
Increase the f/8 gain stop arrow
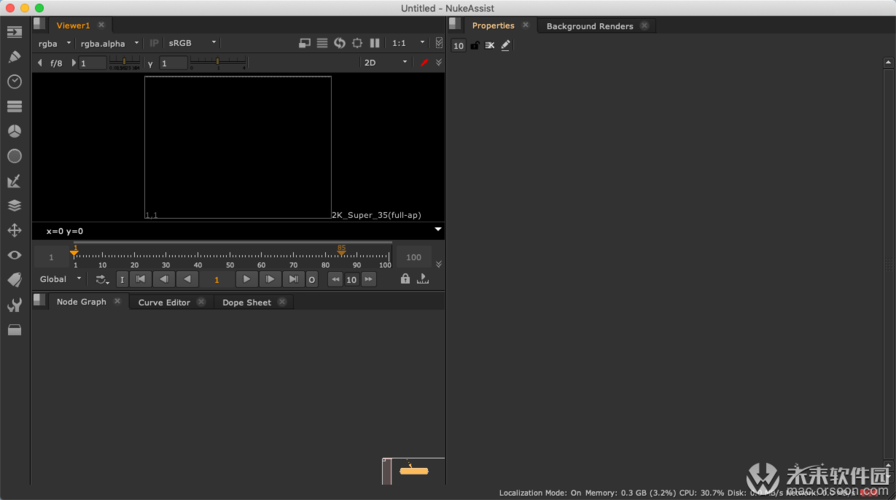pyautogui.click(x=73, y=63)
